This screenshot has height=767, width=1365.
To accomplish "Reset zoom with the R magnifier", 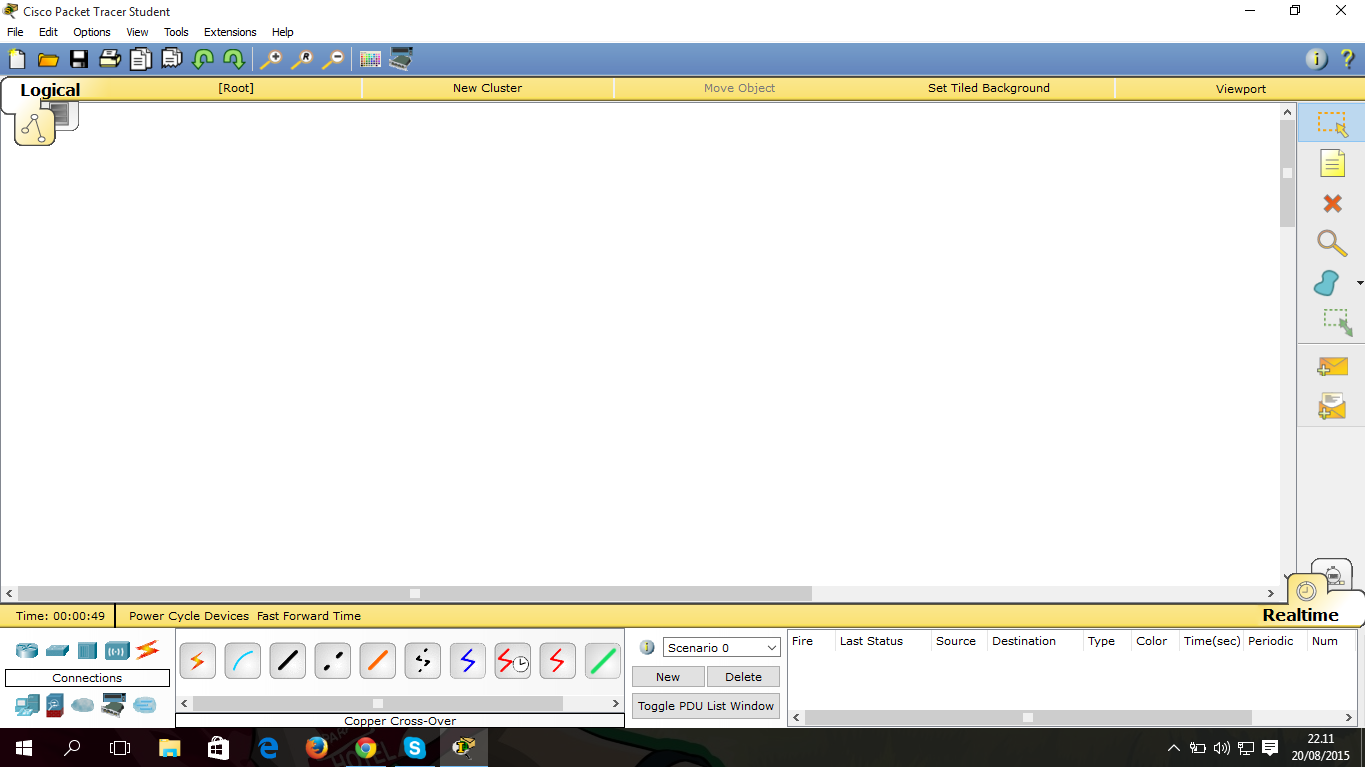I will [x=302, y=59].
